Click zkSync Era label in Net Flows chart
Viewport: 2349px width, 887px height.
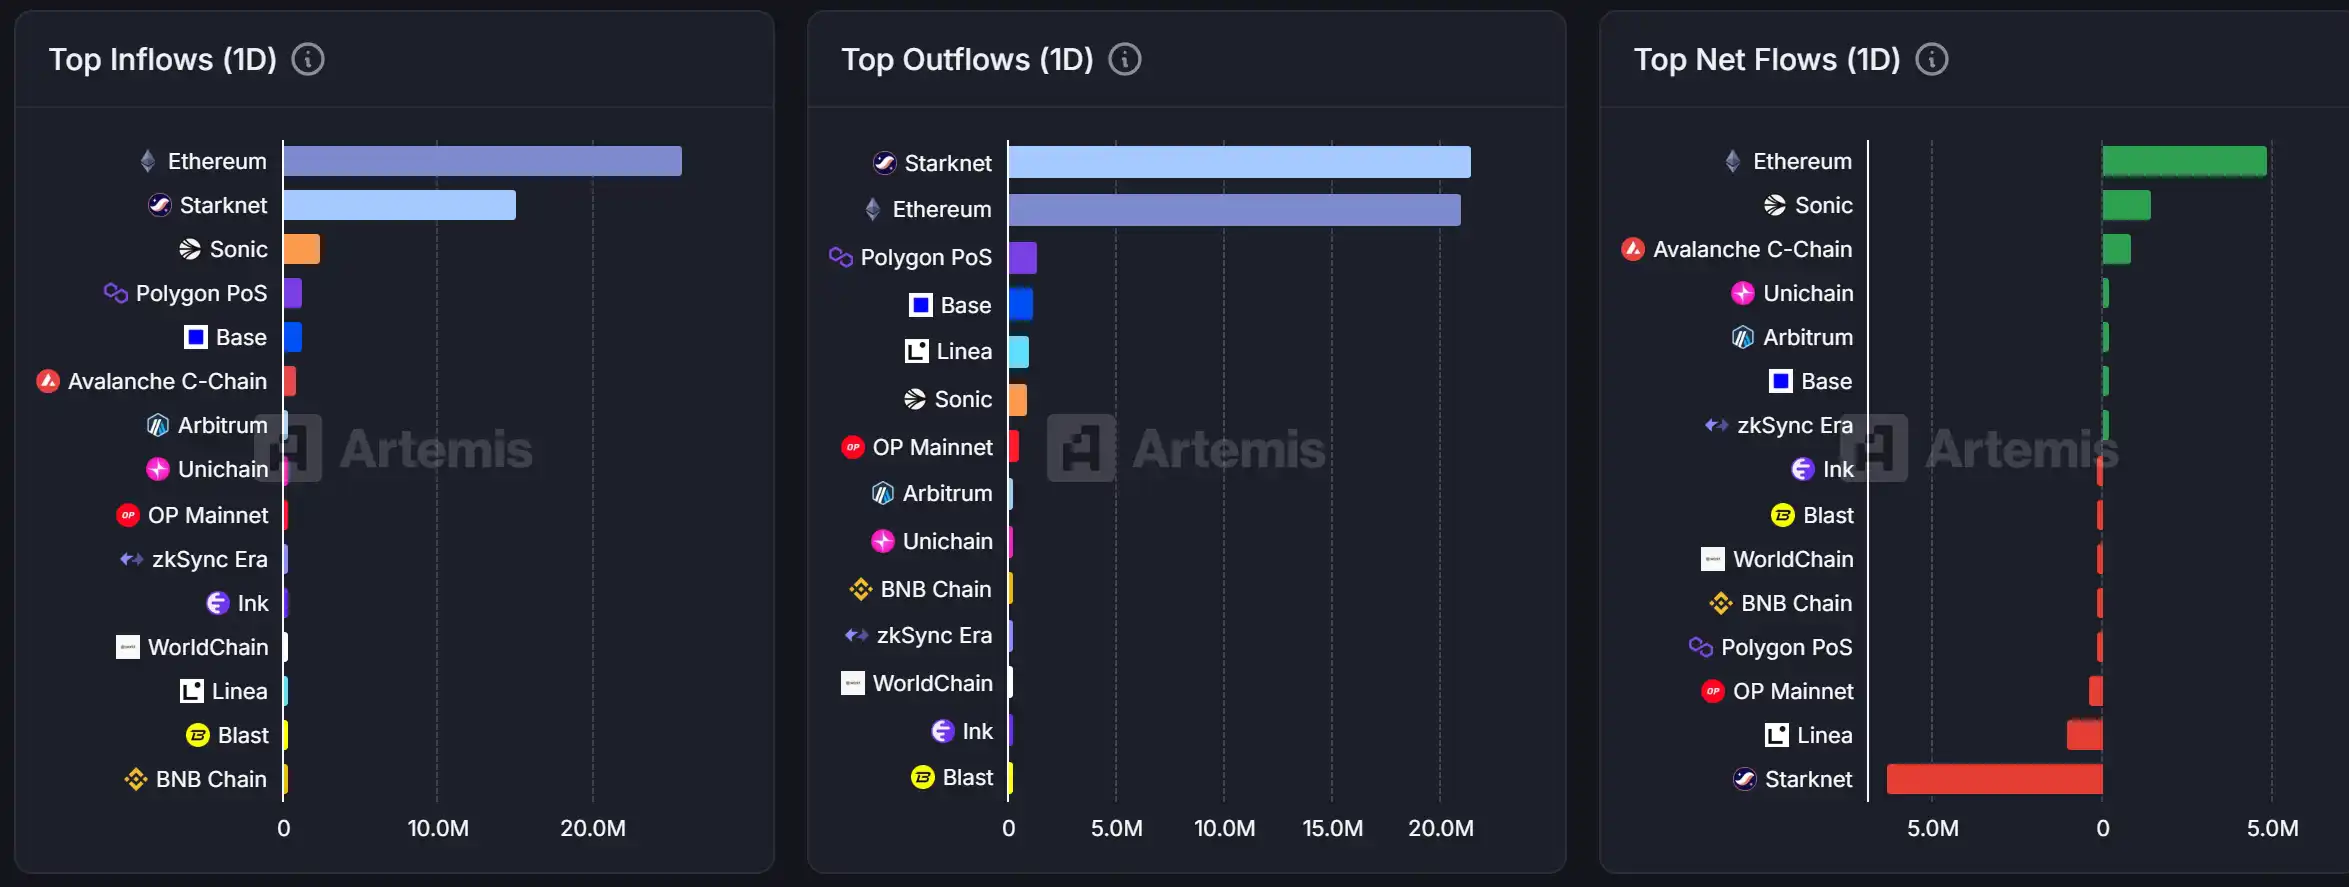[1794, 425]
